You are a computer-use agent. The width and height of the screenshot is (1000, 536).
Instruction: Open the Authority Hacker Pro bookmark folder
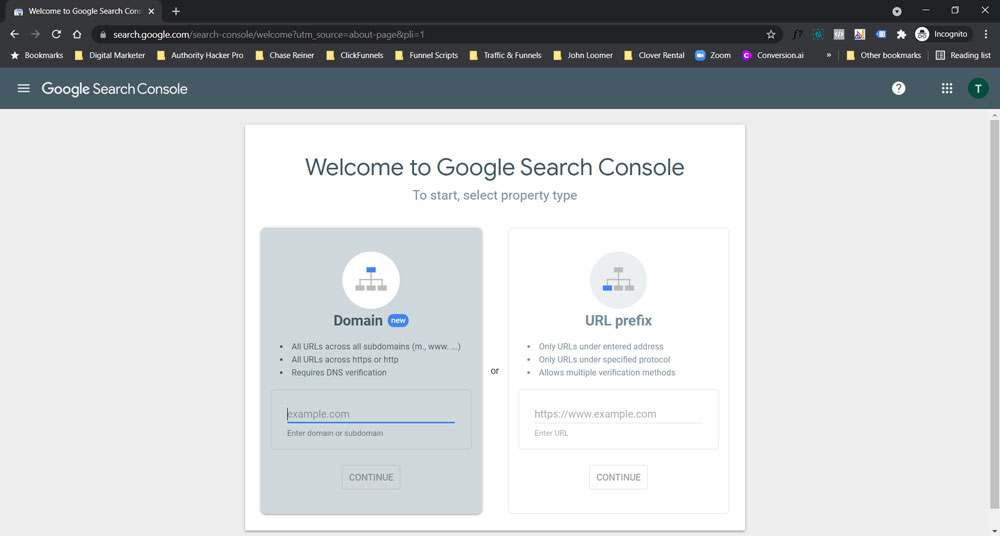(x=200, y=56)
